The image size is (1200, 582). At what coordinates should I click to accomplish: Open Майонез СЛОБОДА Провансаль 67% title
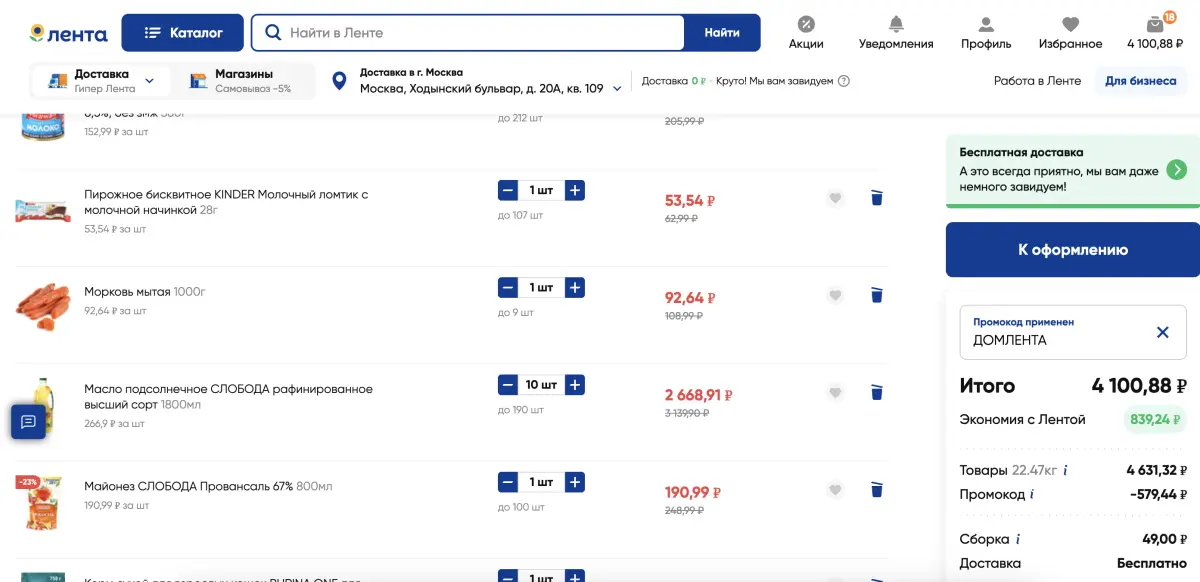(208, 486)
